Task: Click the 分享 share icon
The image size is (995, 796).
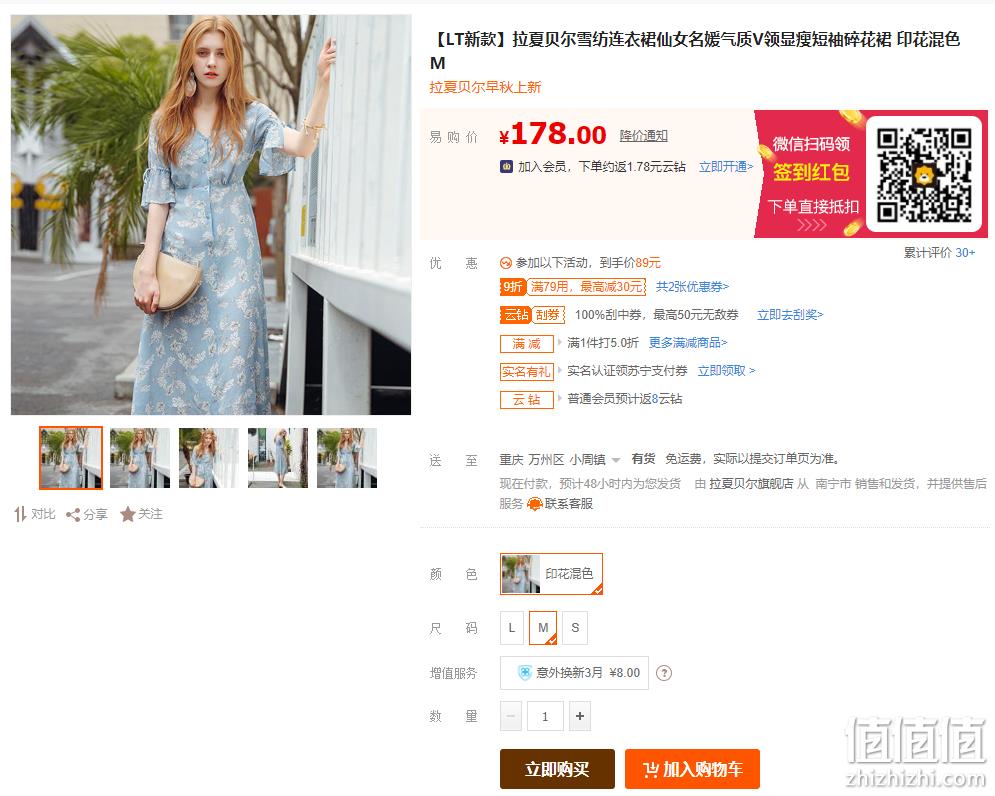Action: pos(73,515)
